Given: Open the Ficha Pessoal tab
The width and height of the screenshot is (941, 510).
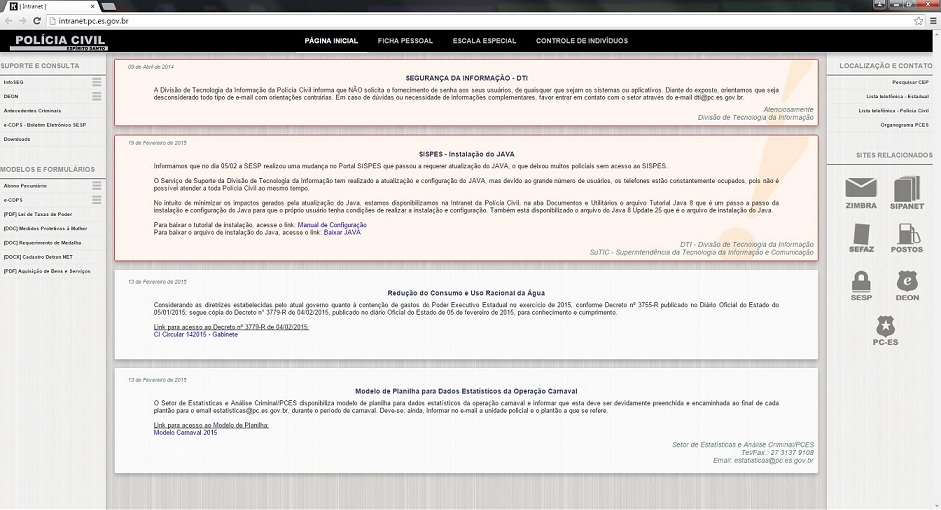Looking at the screenshot, I should click(x=405, y=41).
